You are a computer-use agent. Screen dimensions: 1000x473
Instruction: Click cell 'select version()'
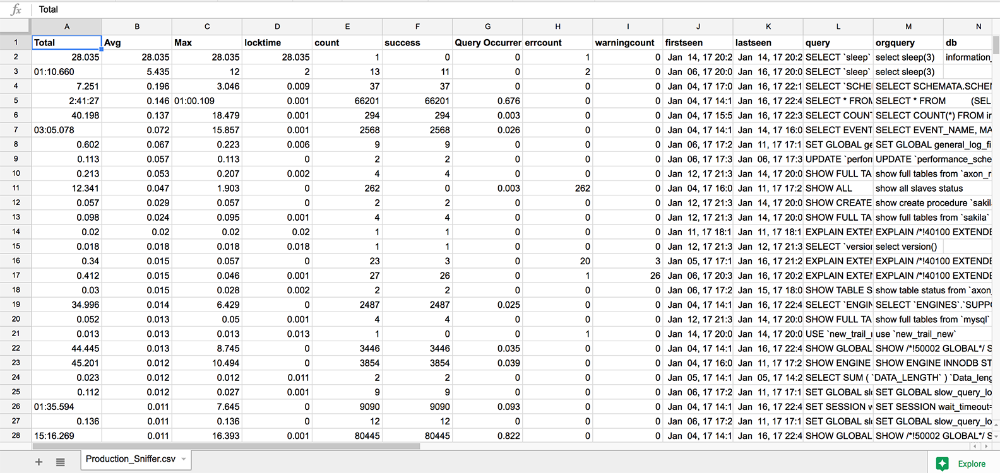(x=908, y=247)
